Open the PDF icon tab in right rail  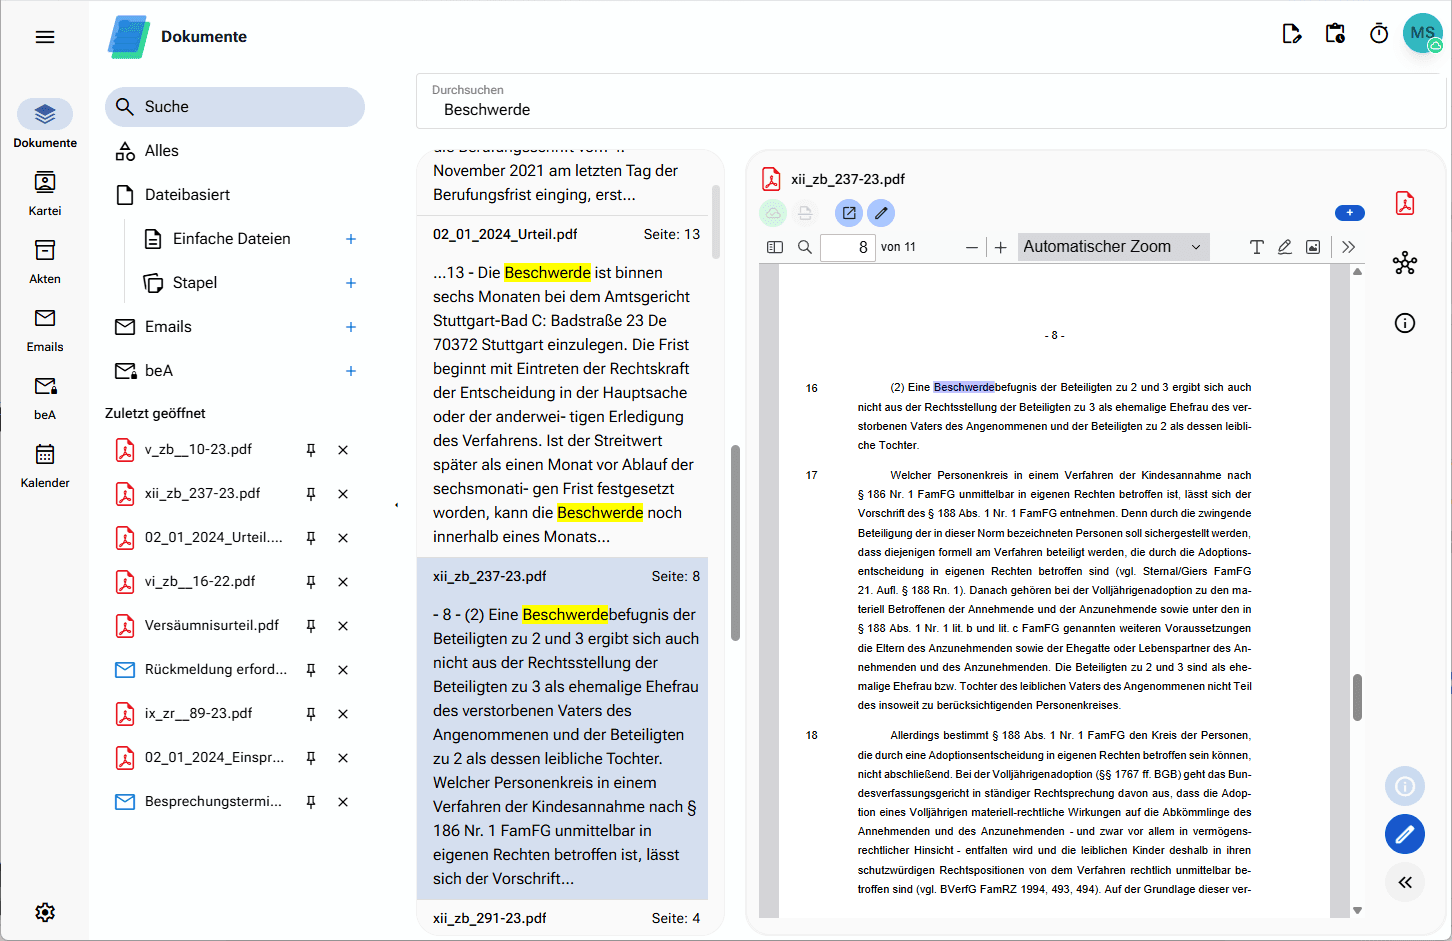pyautogui.click(x=1405, y=203)
